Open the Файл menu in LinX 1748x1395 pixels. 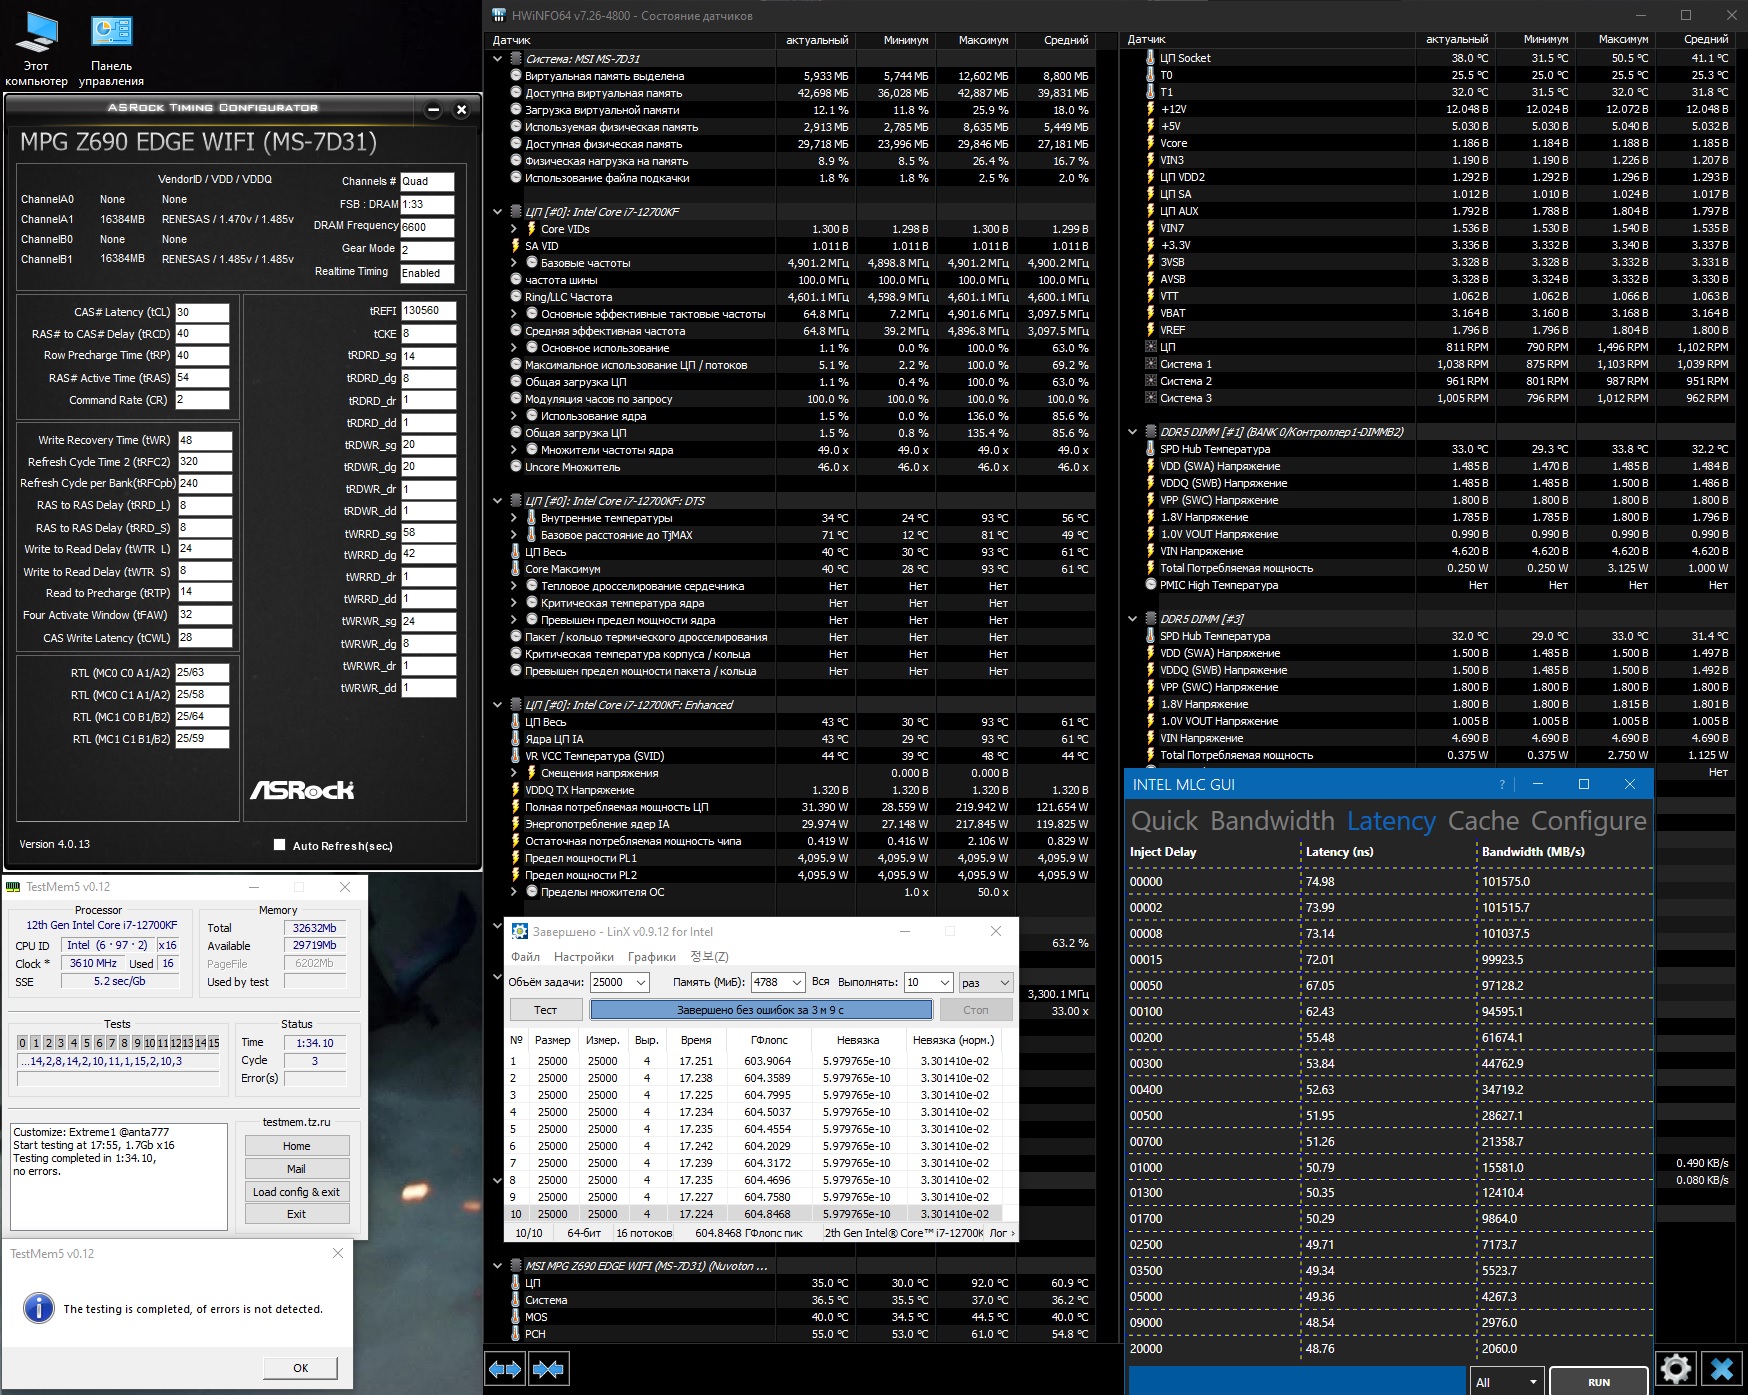(x=525, y=957)
